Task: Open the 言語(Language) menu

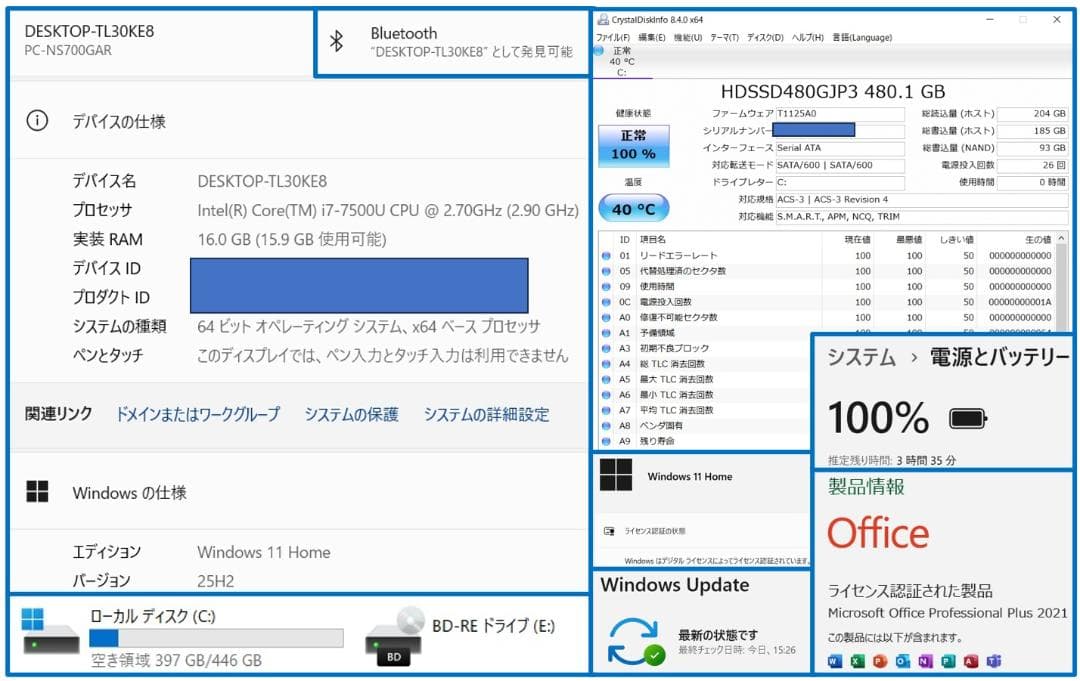Action: (860, 37)
